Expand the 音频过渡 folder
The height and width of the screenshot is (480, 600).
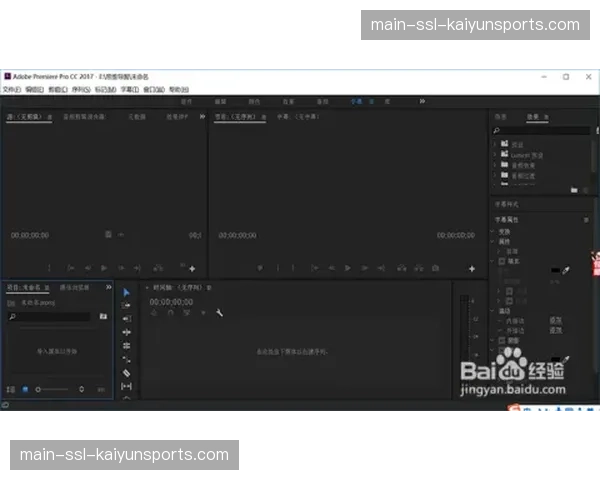click(495, 175)
